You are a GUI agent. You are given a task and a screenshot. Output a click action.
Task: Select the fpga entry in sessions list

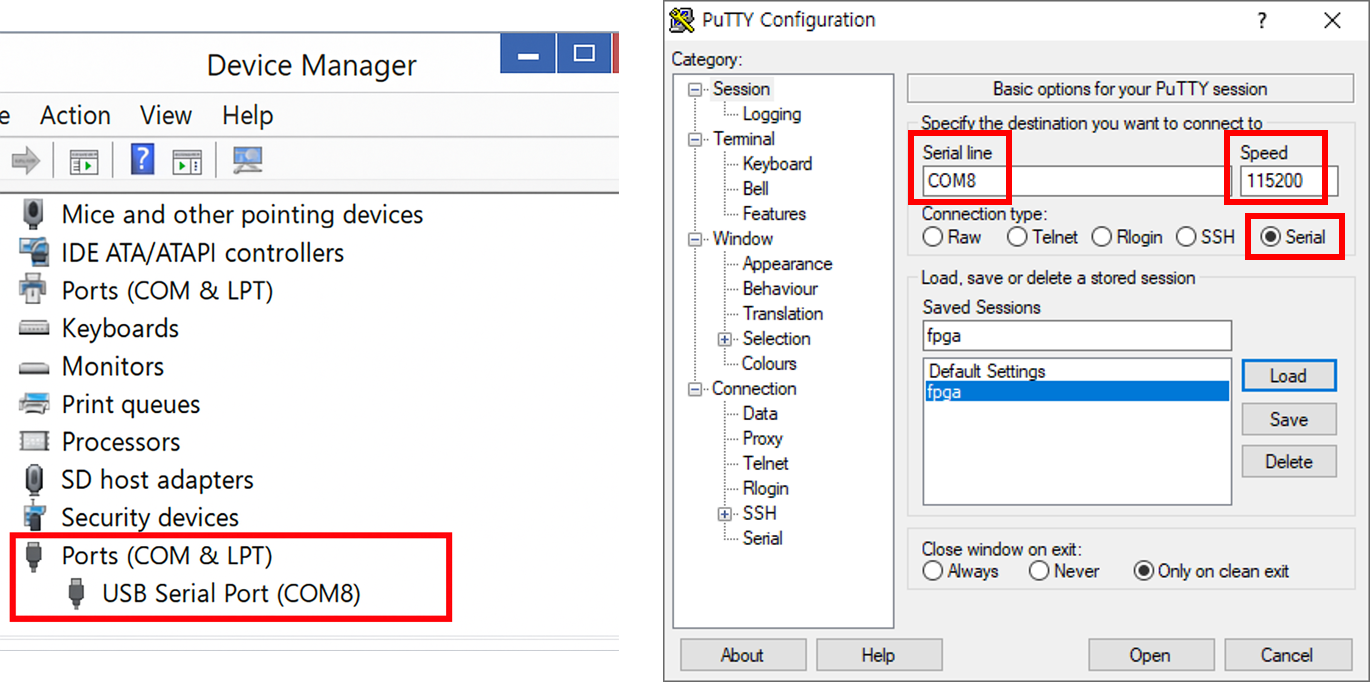pos(1077,392)
